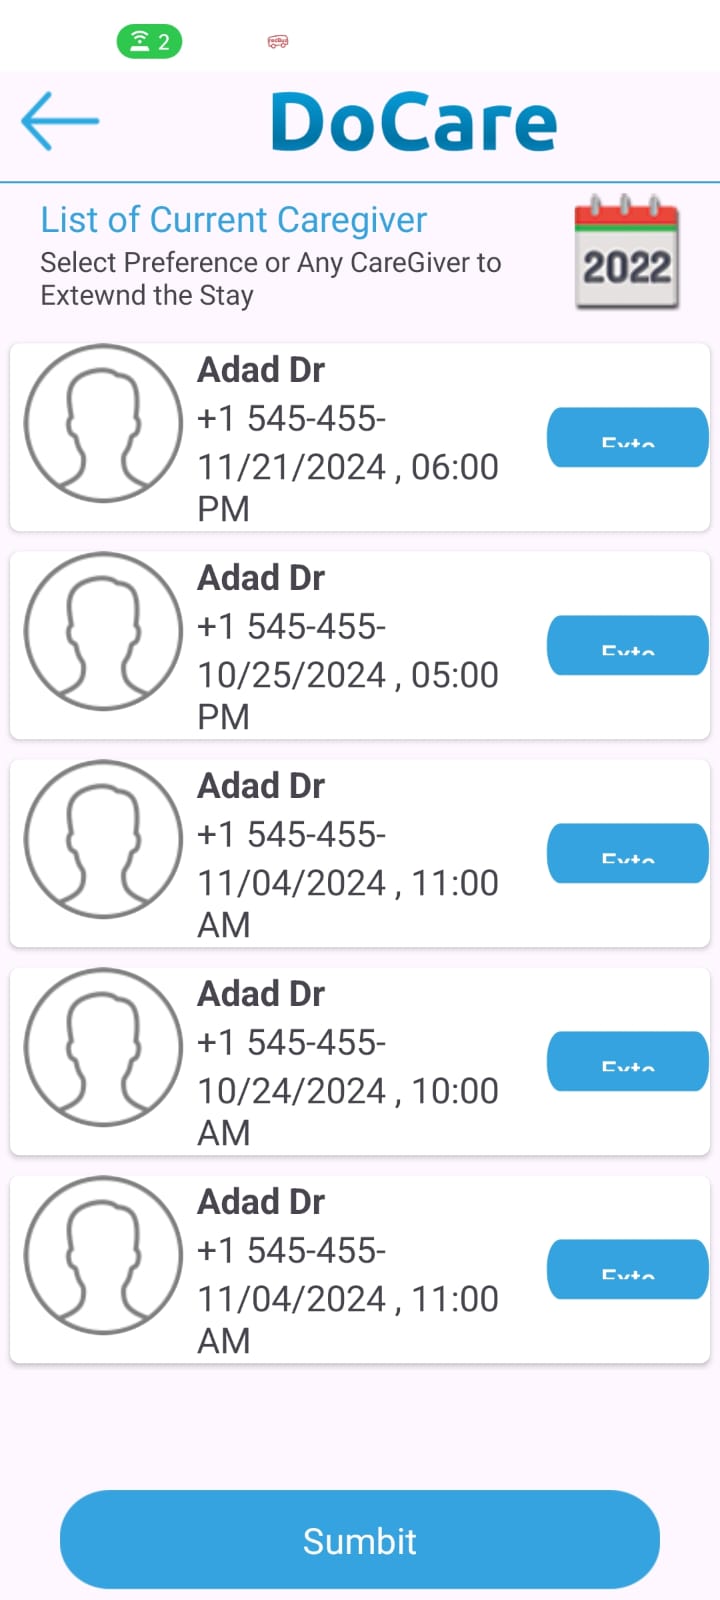Viewport: 720px width, 1600px height.
Task: Tap avatar of caregiver dated 10/24/2024
Action: (103, 1047)
